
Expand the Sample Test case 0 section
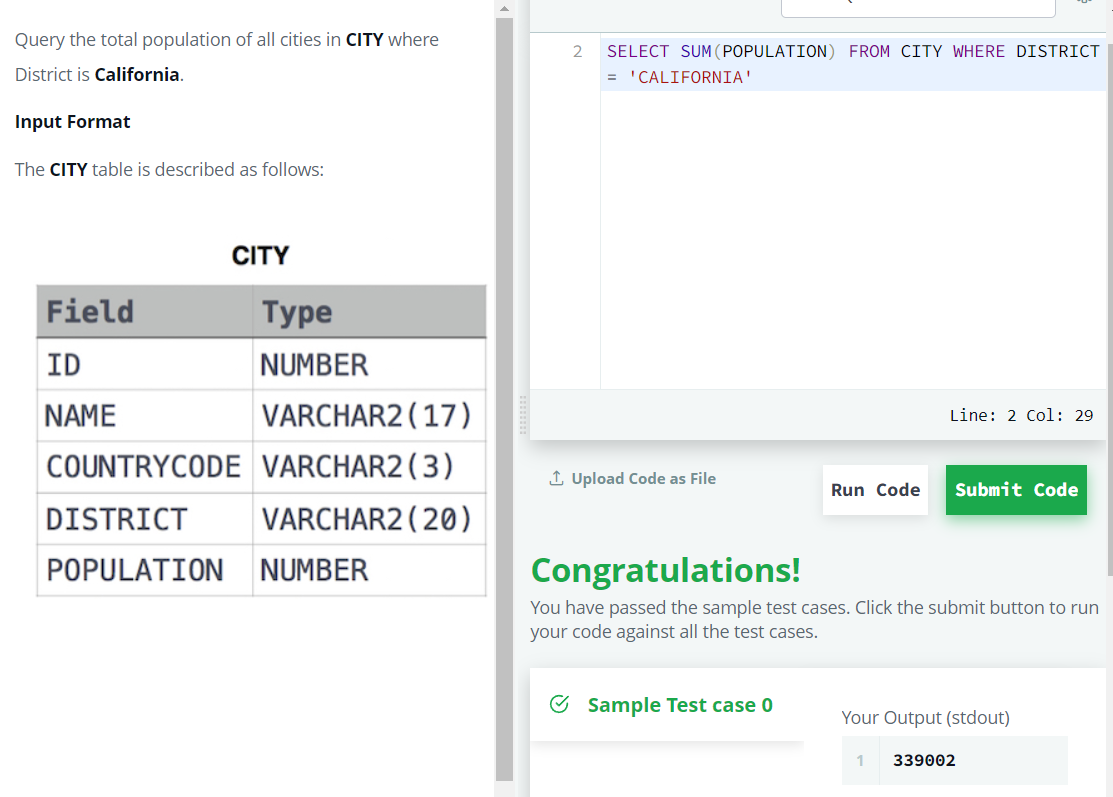680,704
